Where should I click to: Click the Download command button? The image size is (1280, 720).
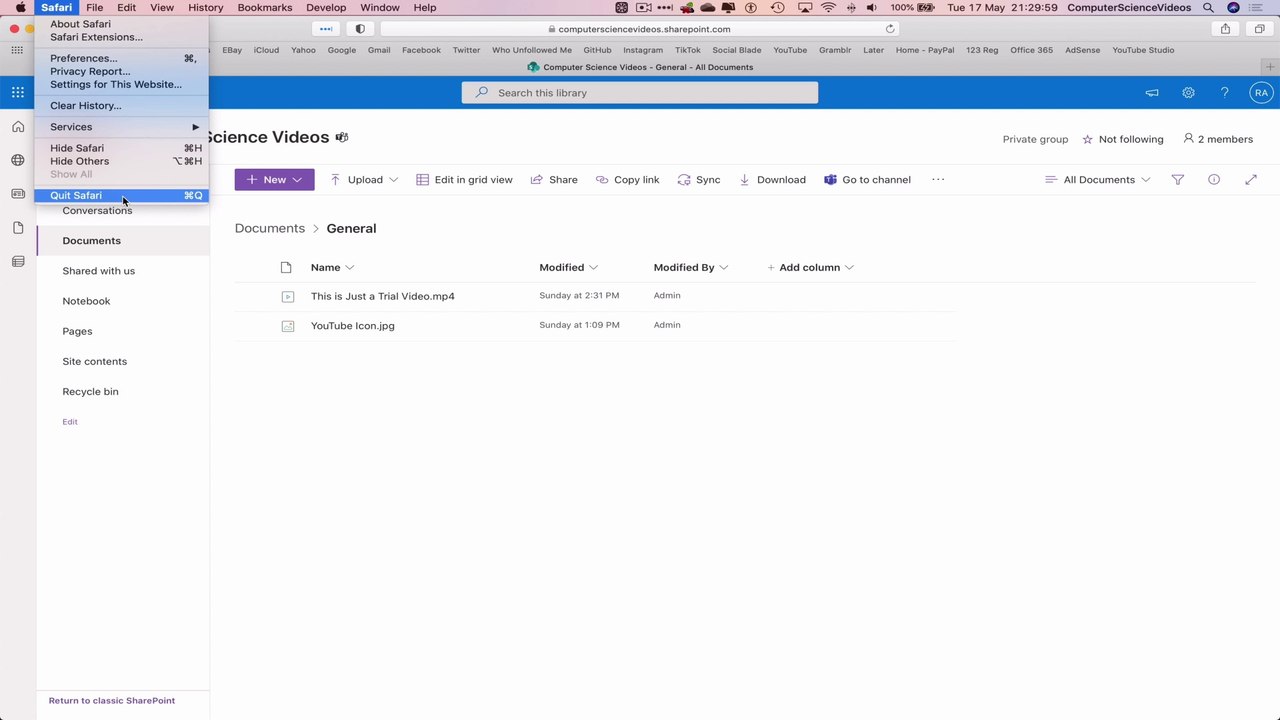(x=773, y=180)
